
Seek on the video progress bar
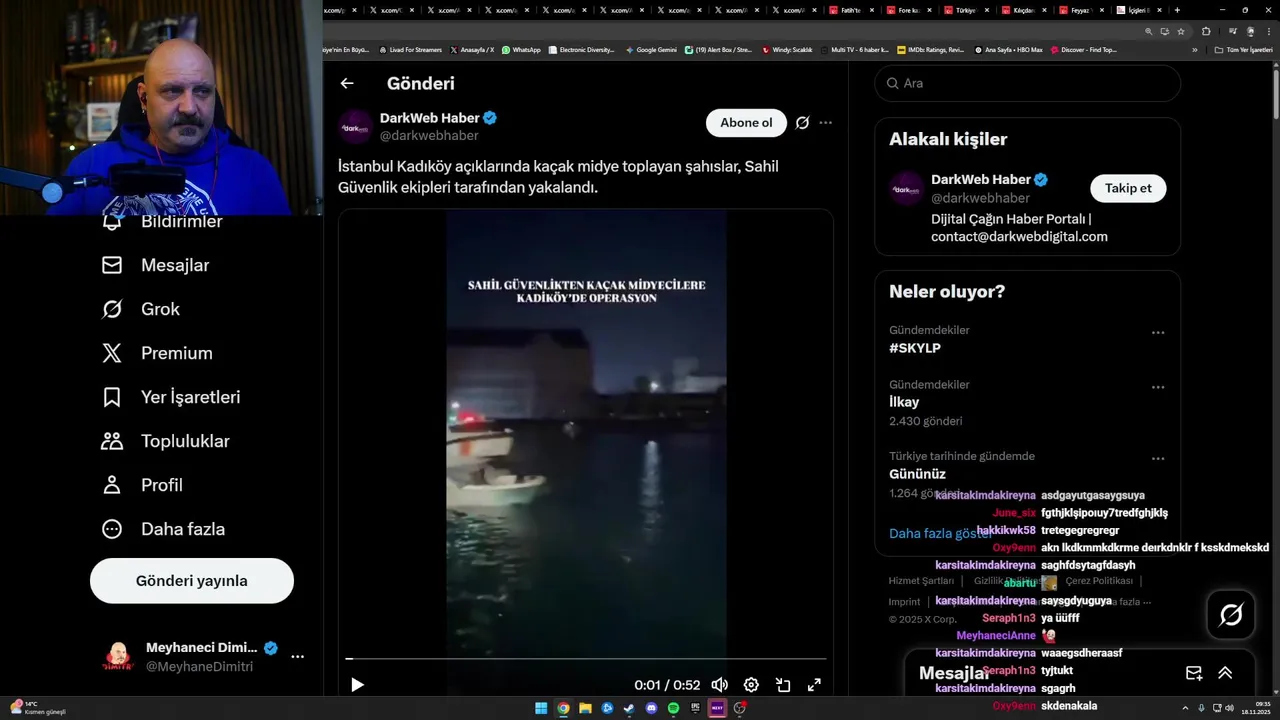point(586,659)
